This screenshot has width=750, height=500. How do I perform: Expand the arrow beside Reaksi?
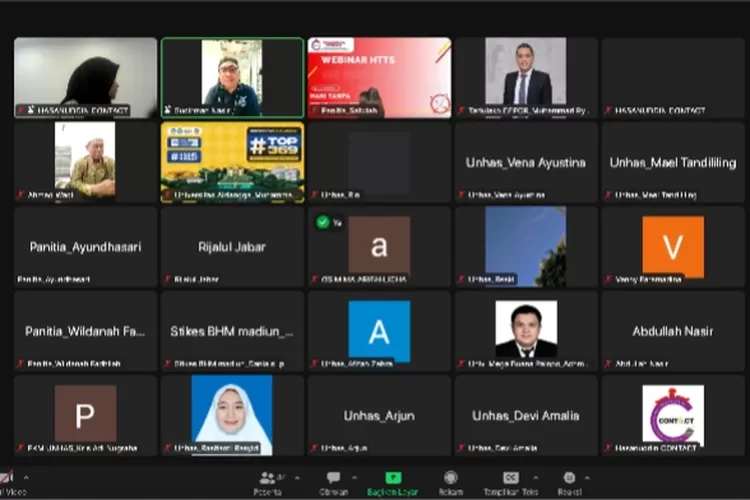(589, 478)
